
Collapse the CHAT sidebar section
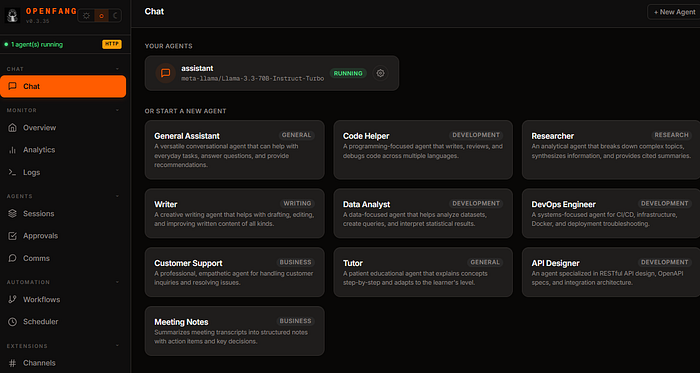click(x=117, y=69)
